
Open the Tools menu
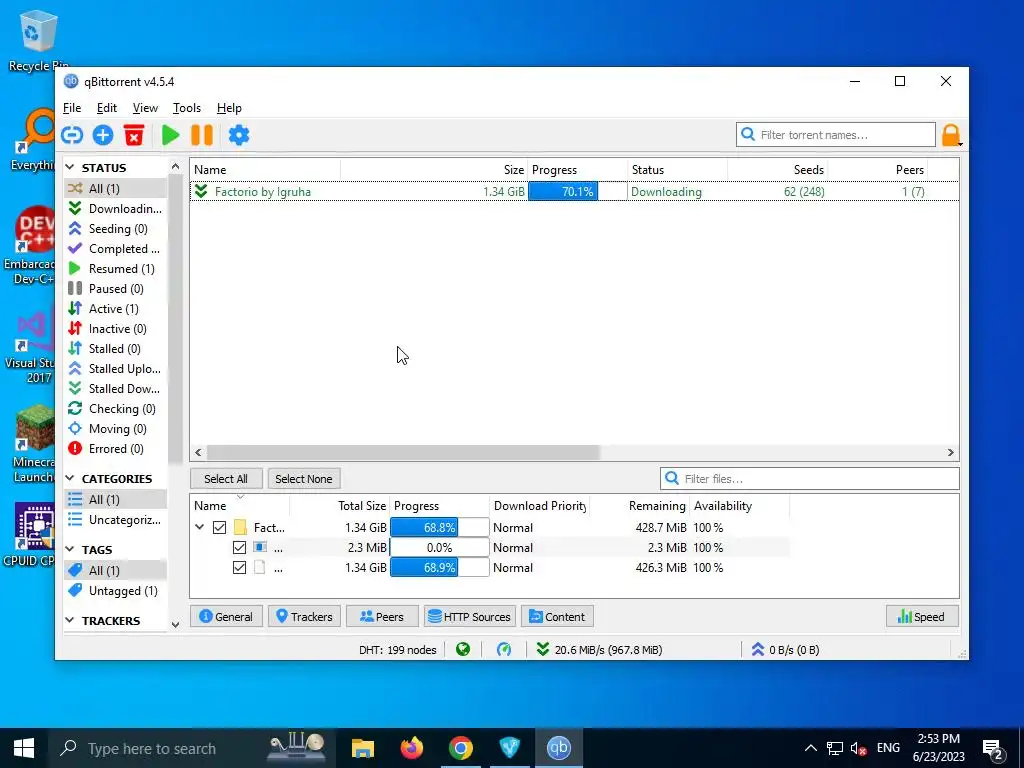click(x=187, y=108)
